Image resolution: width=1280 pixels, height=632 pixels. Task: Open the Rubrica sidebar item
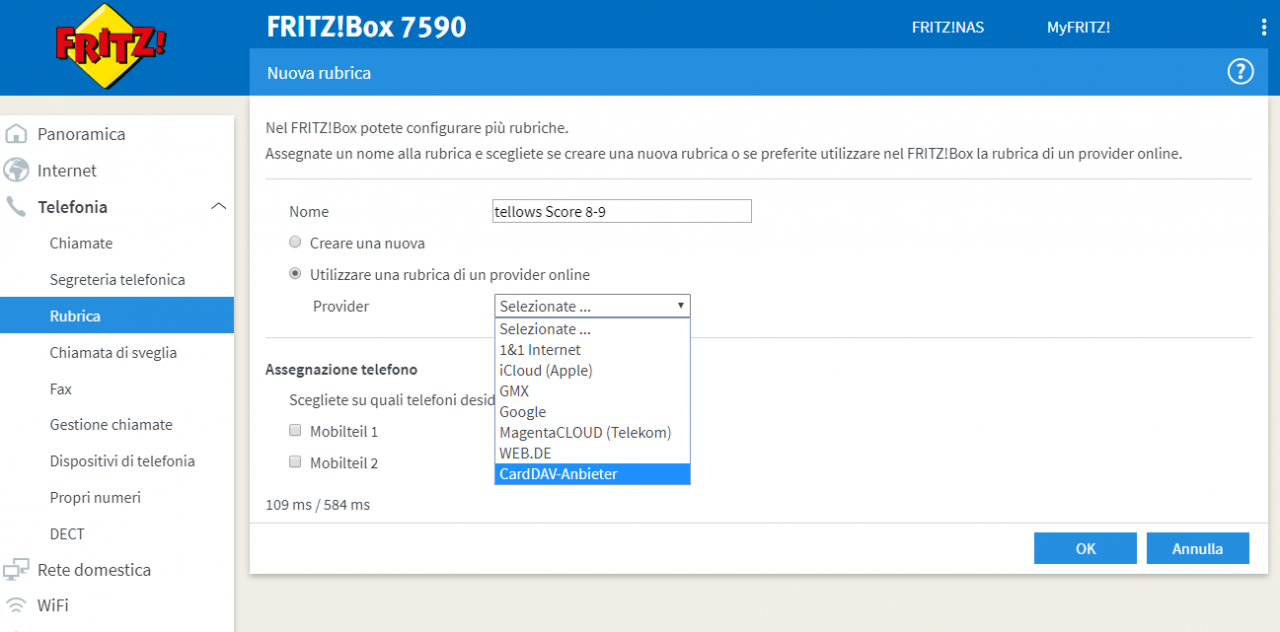tap(117, 316)
